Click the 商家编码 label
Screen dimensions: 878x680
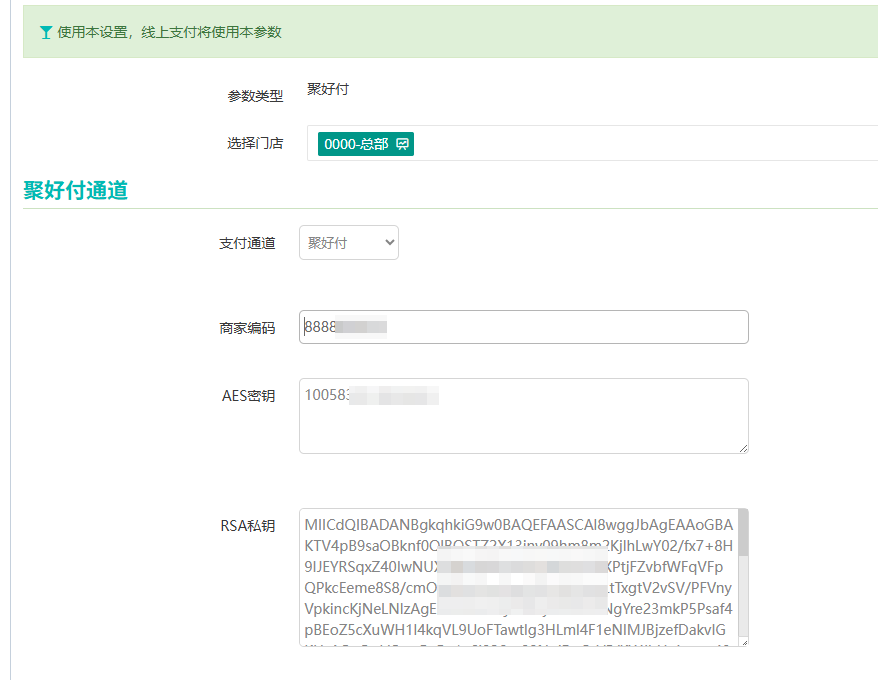[x=247, y=328]
